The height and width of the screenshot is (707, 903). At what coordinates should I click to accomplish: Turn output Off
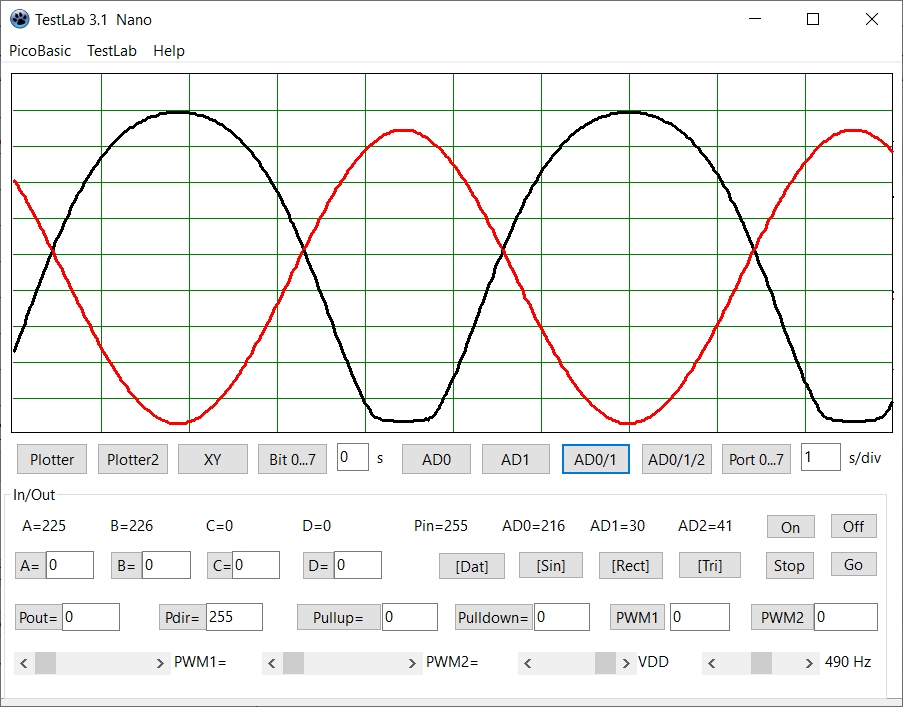click(853, 526)
